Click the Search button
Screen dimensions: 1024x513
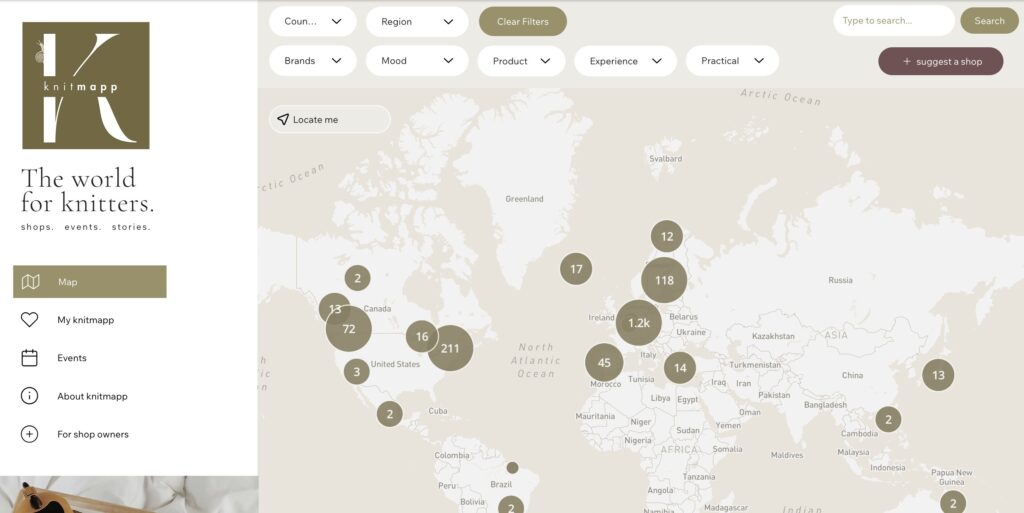[989, 21]
